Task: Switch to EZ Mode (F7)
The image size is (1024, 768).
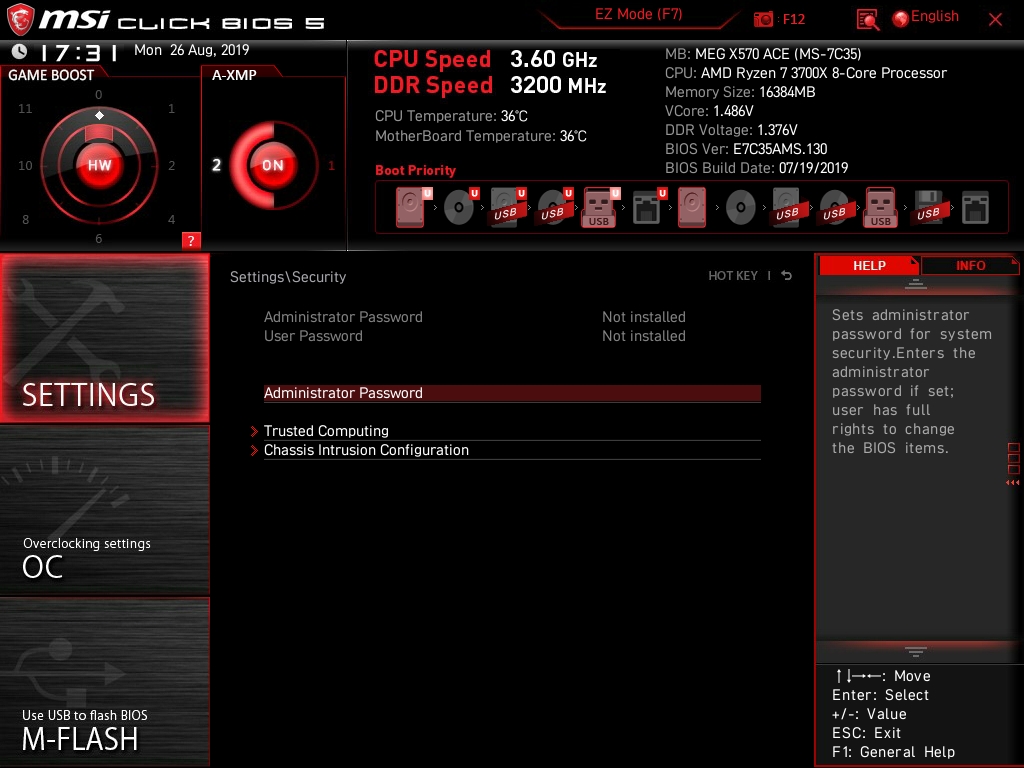Action: [x=638, y=14]
